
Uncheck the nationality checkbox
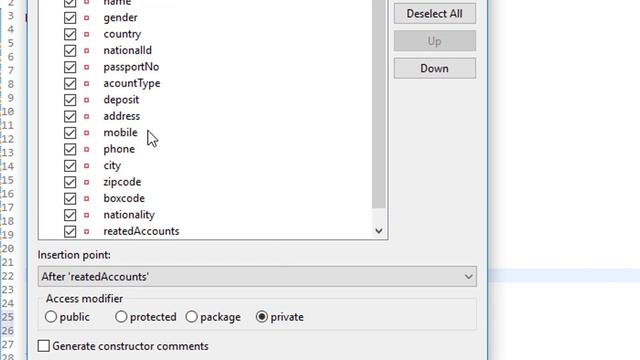pos(70,215)
